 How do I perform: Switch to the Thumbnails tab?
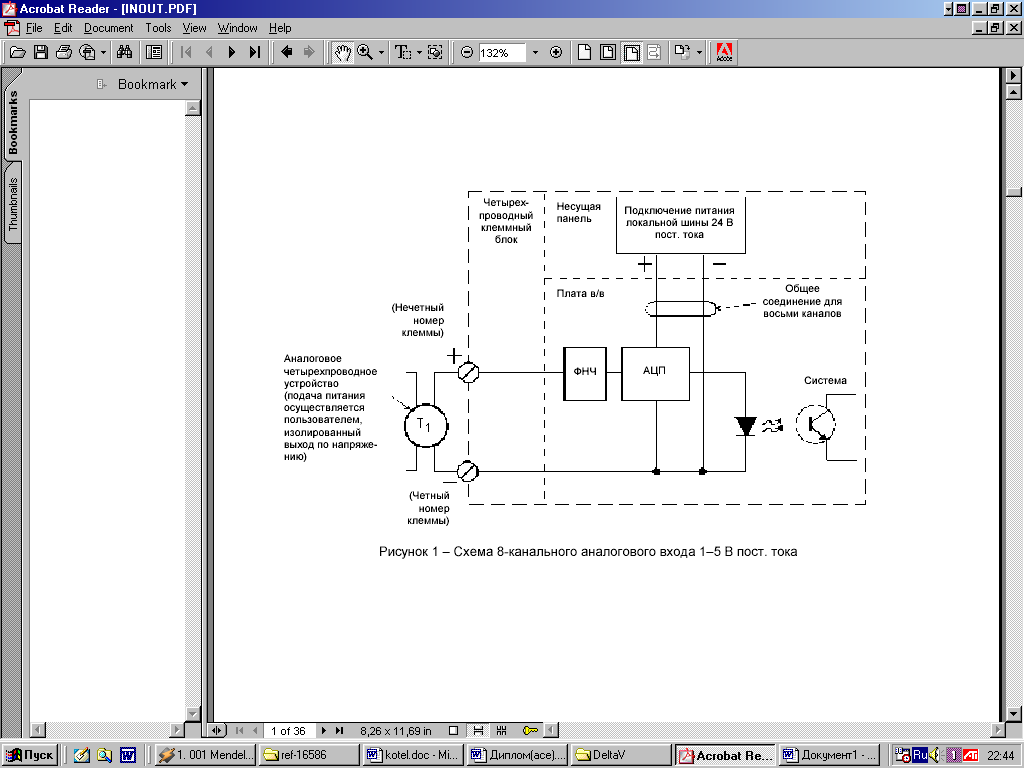[13, 205]
